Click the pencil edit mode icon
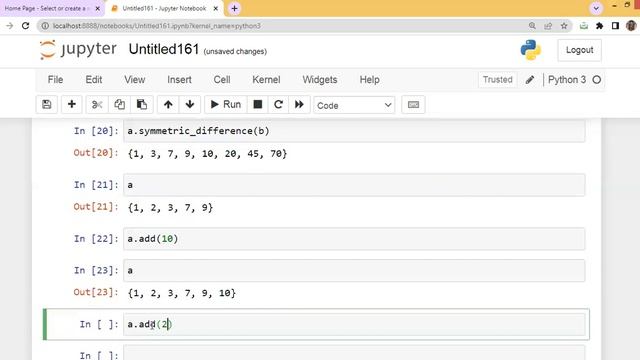This screenshot has height=360, width=640. (x=530, y=80)
